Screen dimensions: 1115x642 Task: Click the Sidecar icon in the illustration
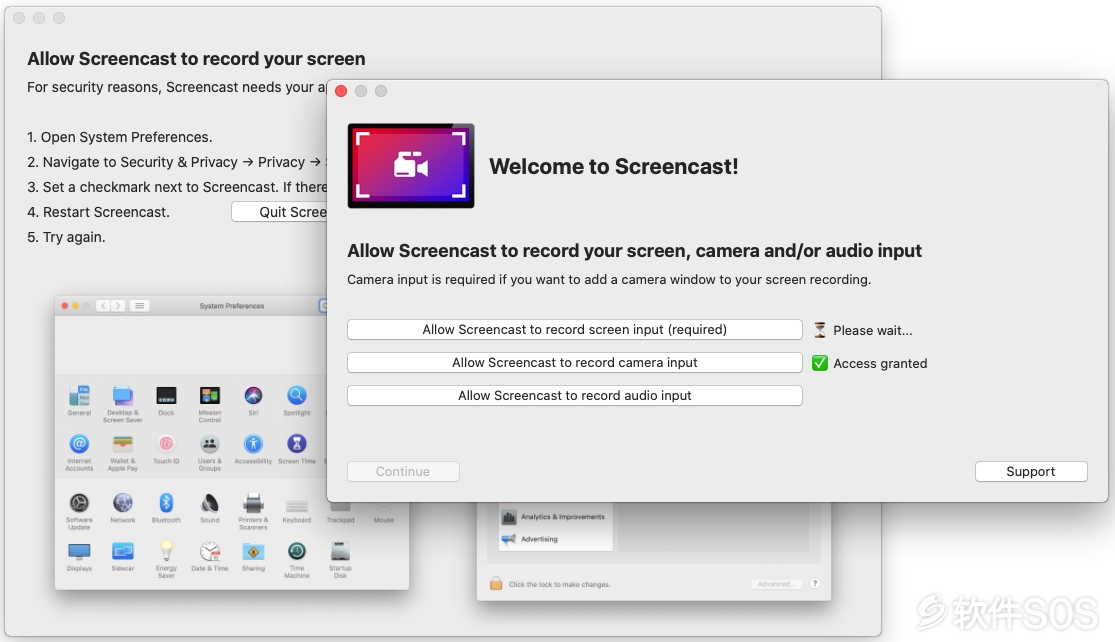coord(122,552)
